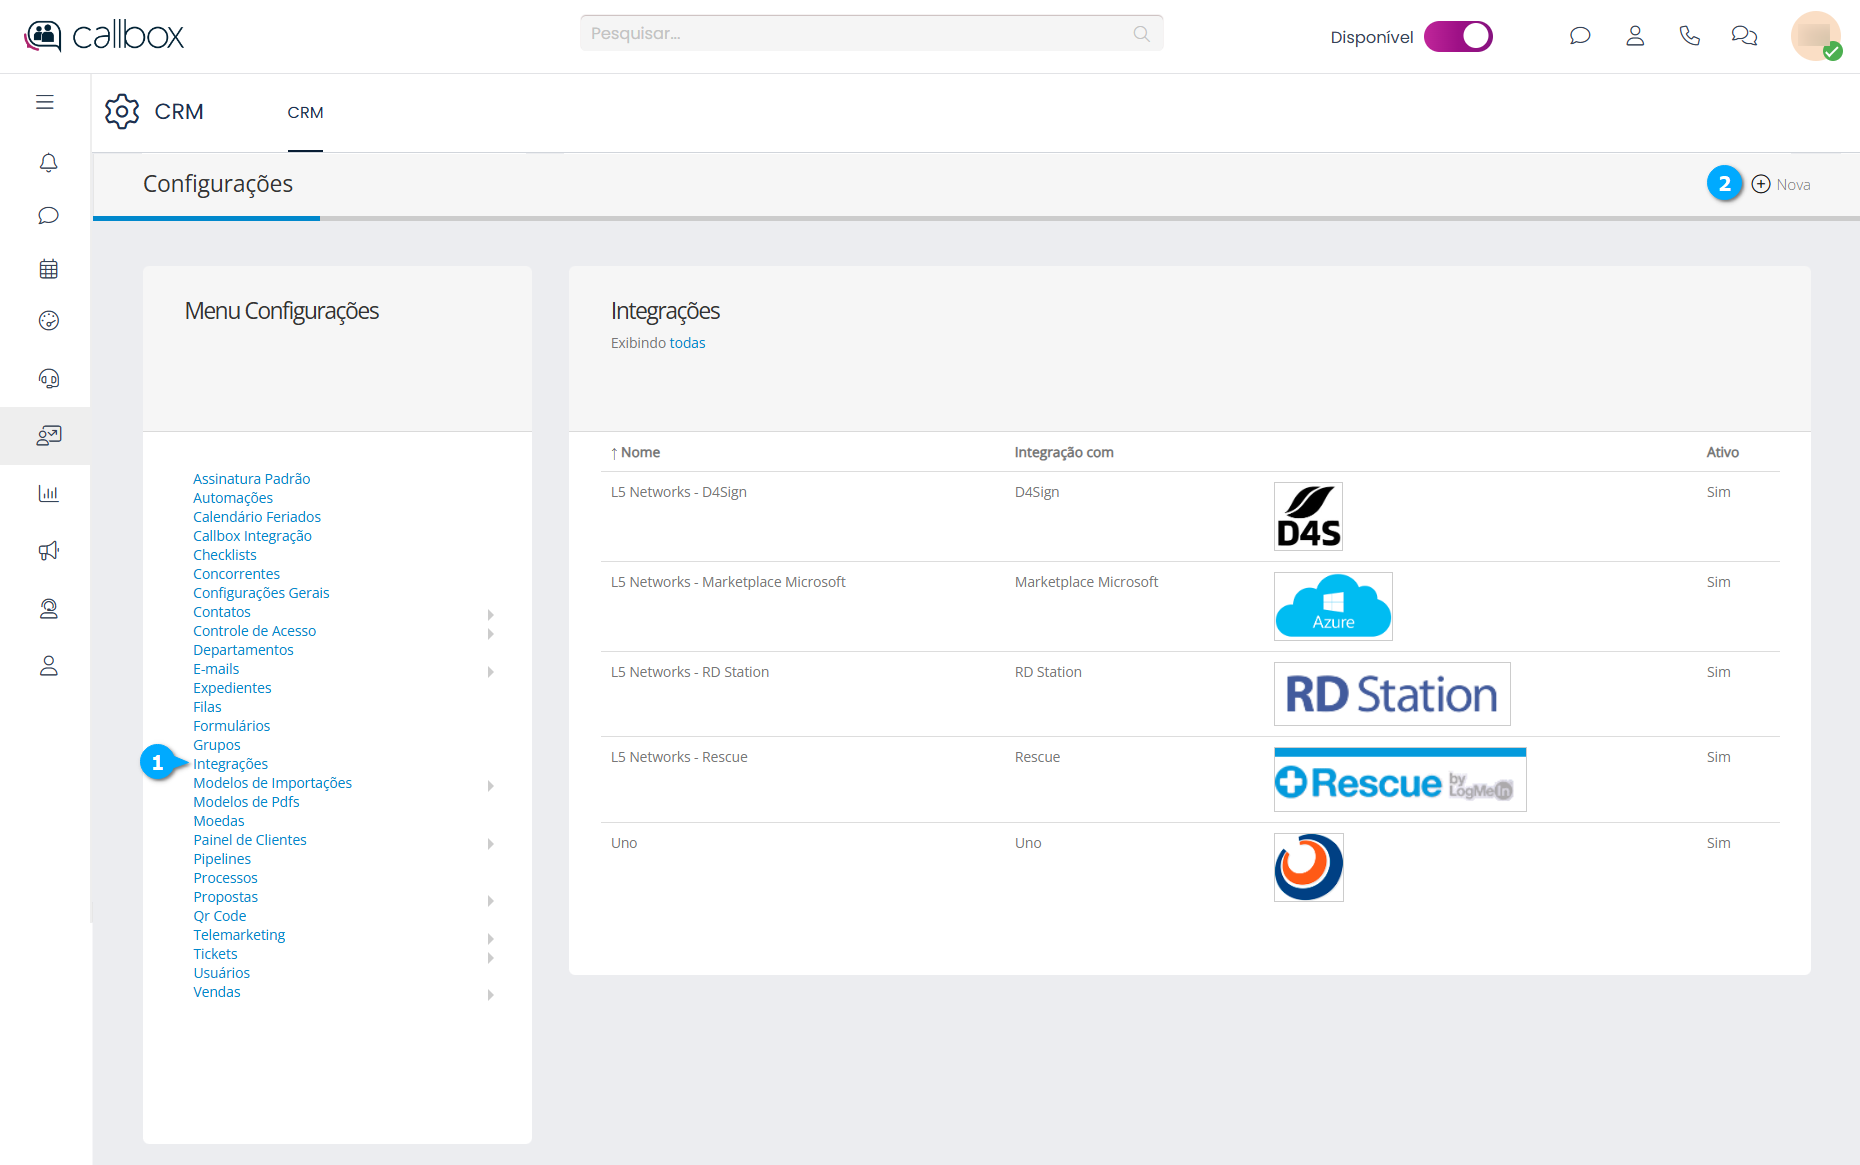Click the megaphone campaigns icon
Screen dimensions: 1860x1165
click(x=48, y=551)
